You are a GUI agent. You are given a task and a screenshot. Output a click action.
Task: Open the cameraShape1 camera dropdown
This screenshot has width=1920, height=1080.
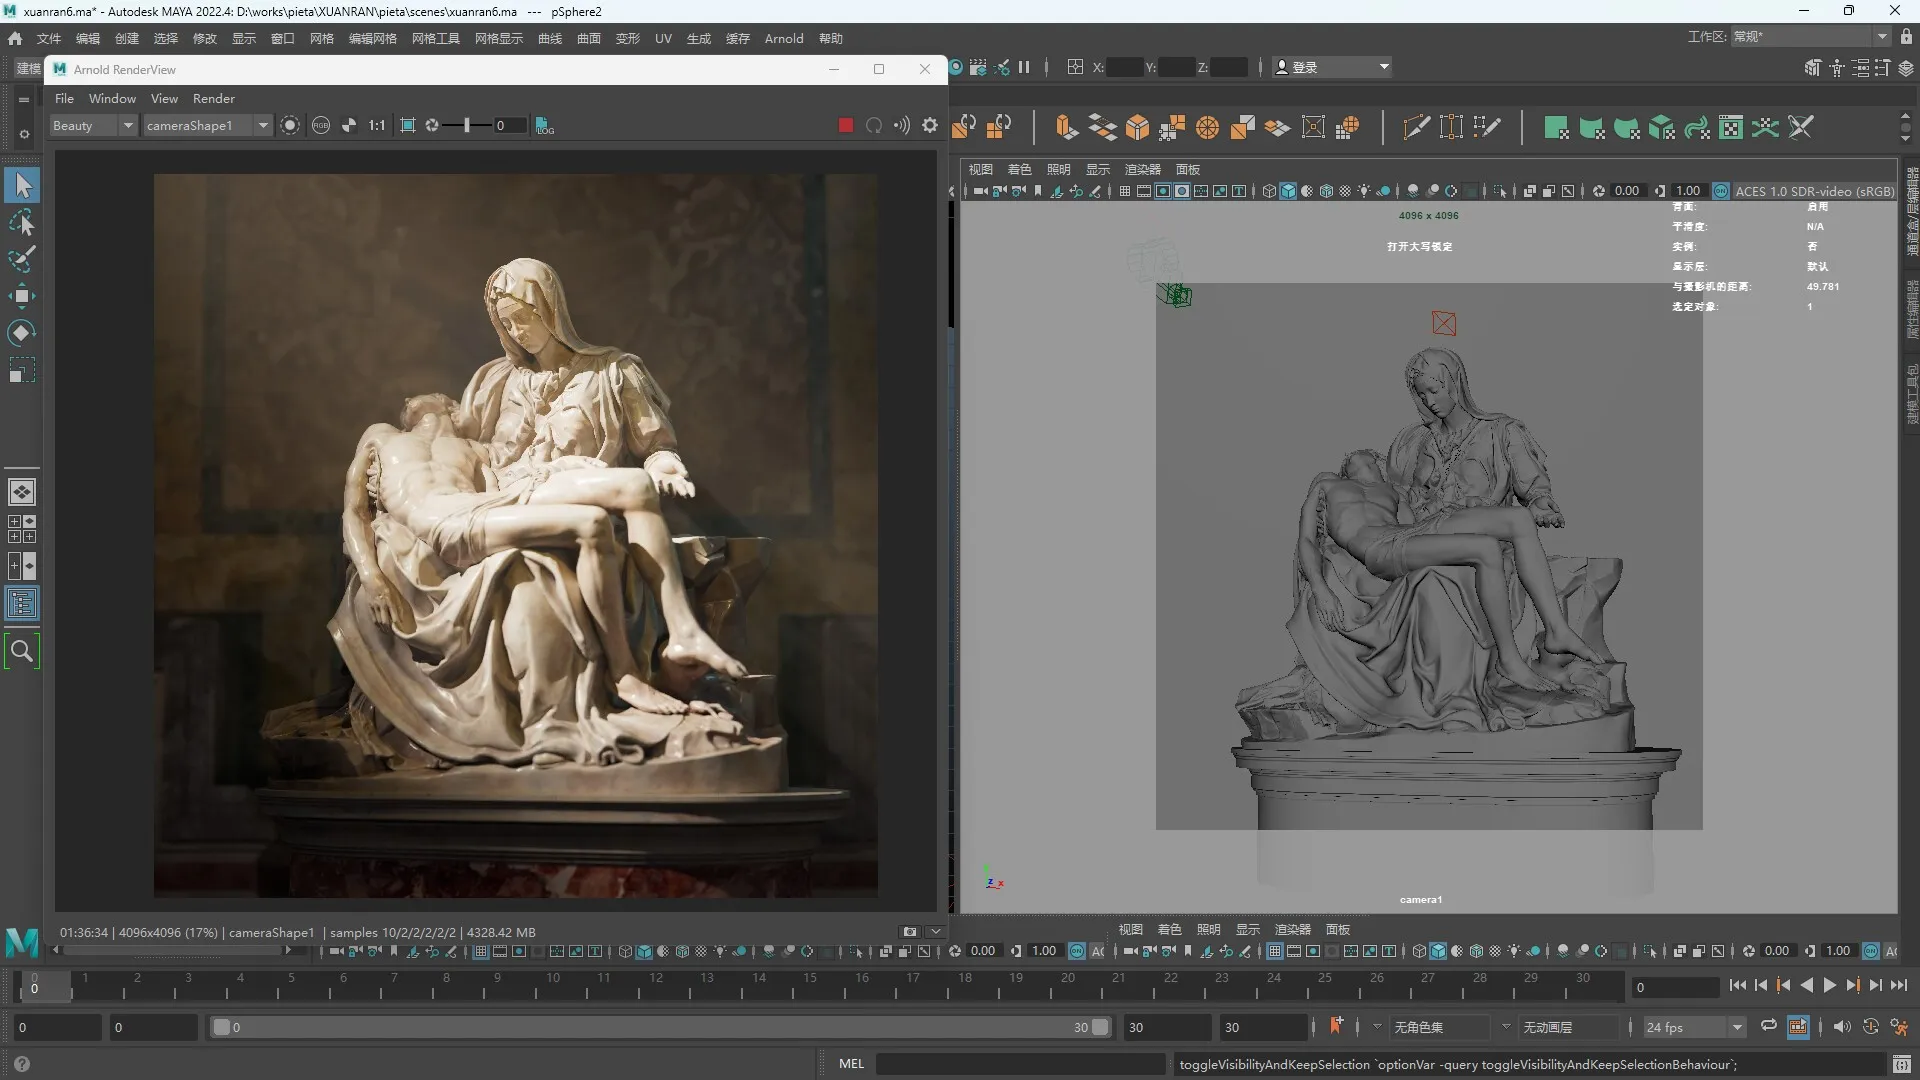[263, 125]
